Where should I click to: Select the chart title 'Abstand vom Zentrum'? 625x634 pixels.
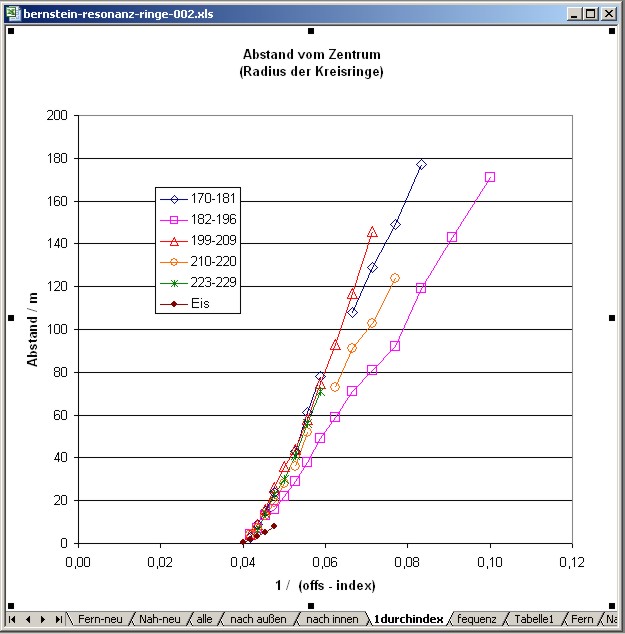[x=311, y=54]
